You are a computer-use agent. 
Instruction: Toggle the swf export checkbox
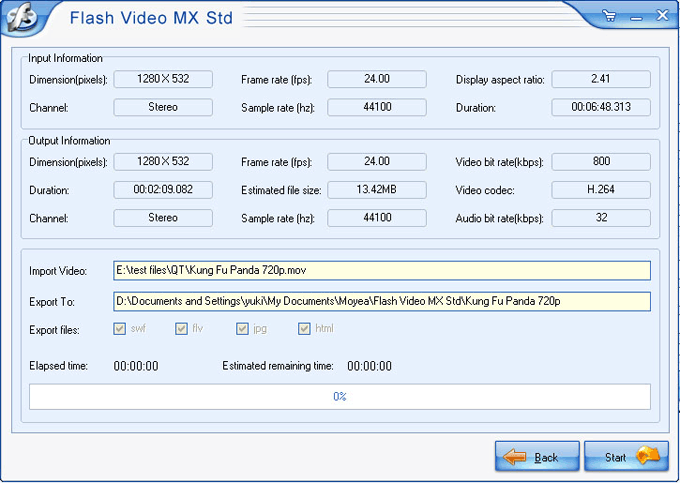click(120, 329)
